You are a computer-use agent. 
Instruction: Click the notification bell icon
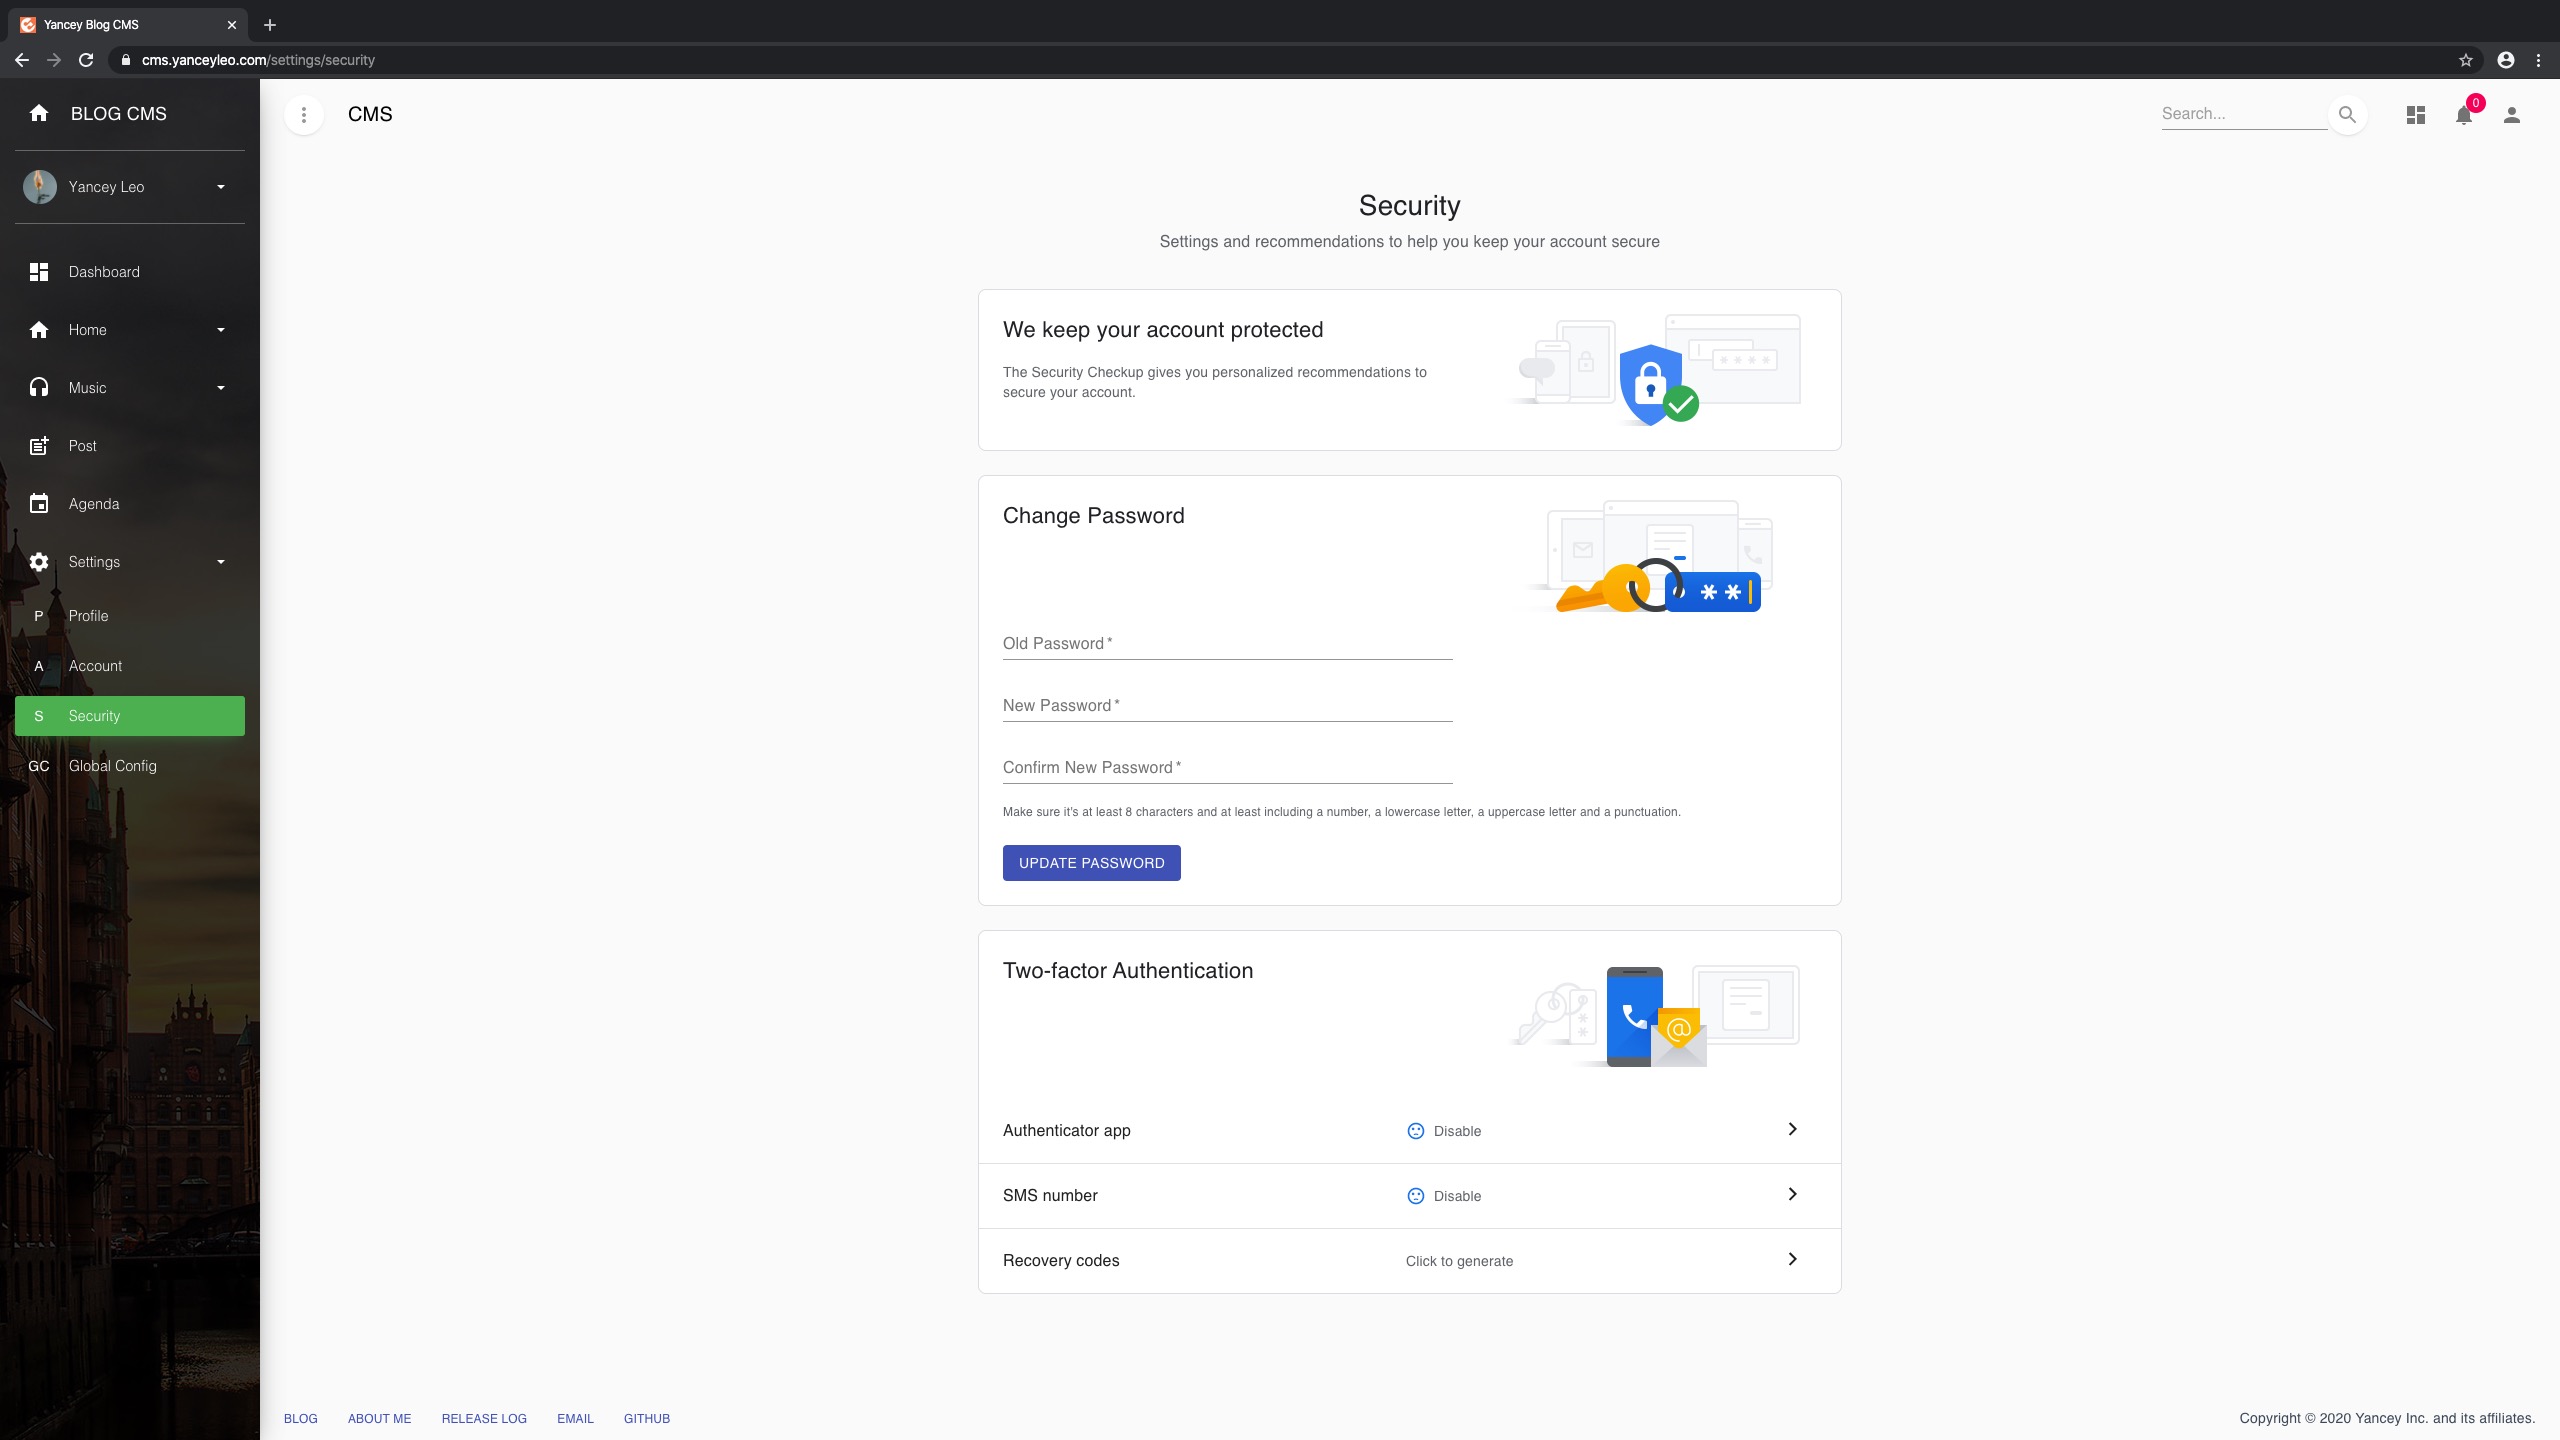click(2463, 116)
